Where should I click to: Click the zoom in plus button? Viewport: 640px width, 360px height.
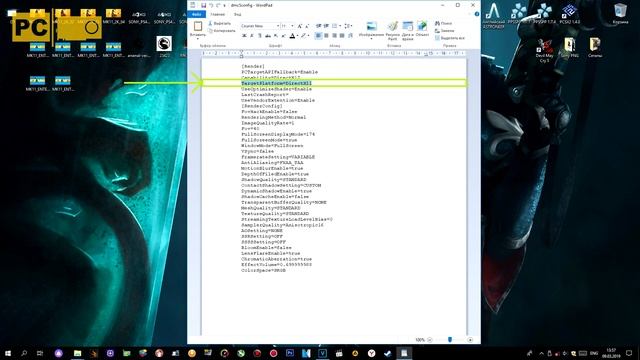pos(470,340)
